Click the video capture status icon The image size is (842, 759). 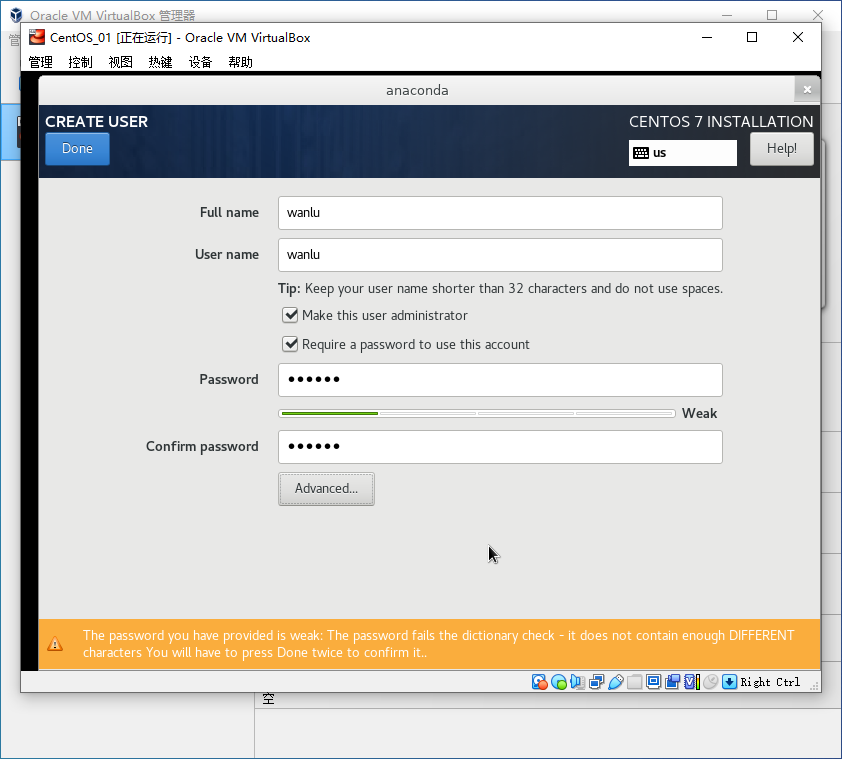point(672,682)
